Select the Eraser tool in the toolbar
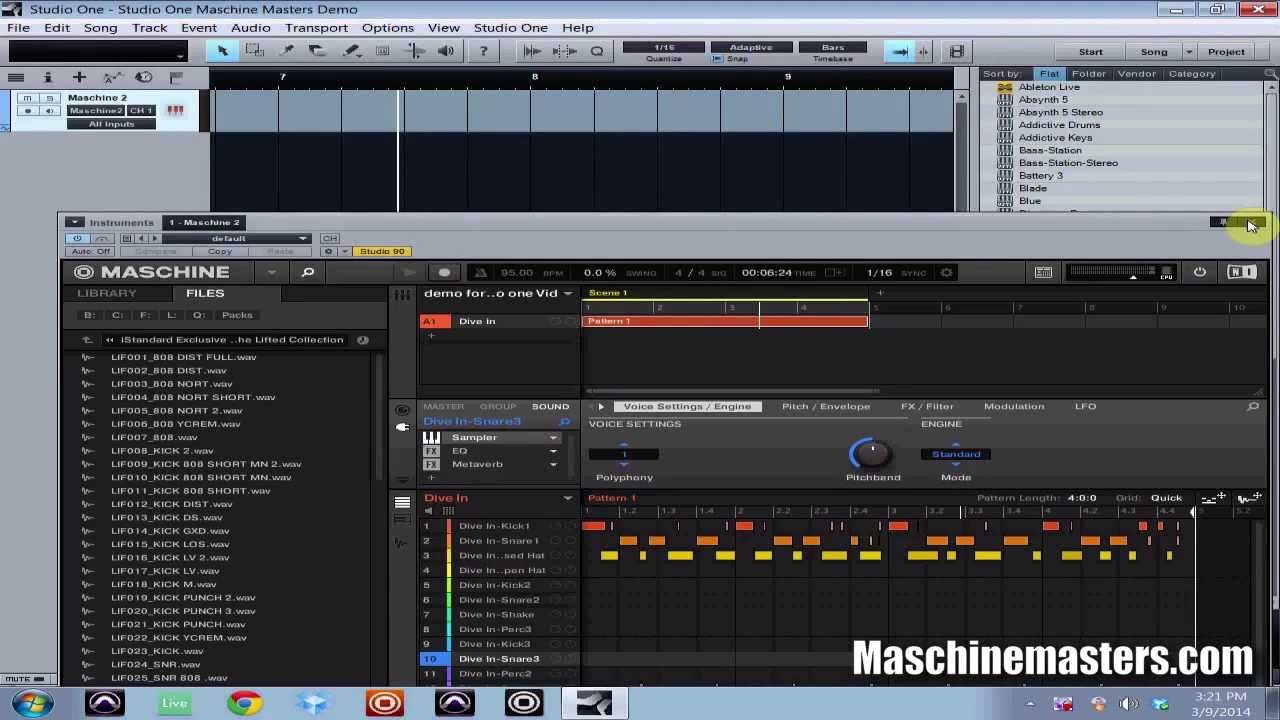Viewport: 1280px width, 720px height. 318,51
